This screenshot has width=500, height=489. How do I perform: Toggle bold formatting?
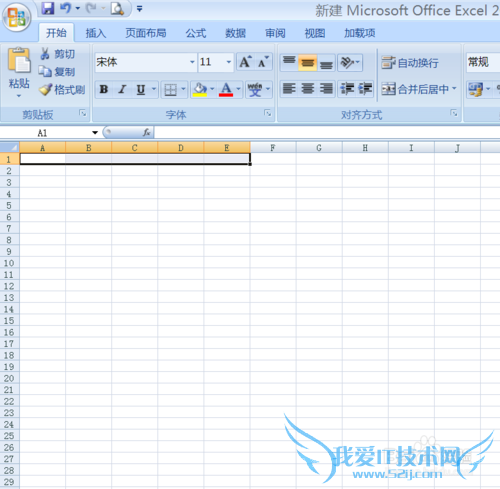[x=104, y=89]
